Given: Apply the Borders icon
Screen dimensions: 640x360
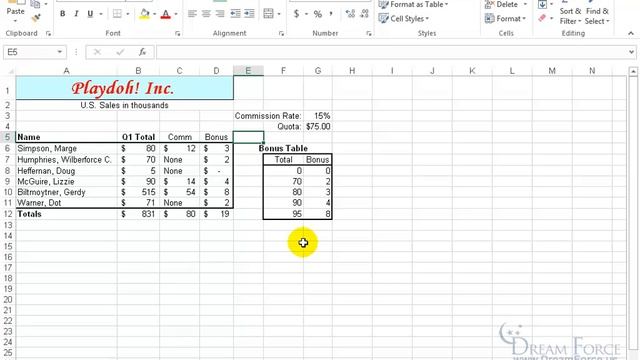Looking at the screenshot, I should pyautogui.click(x=117, y=14).
